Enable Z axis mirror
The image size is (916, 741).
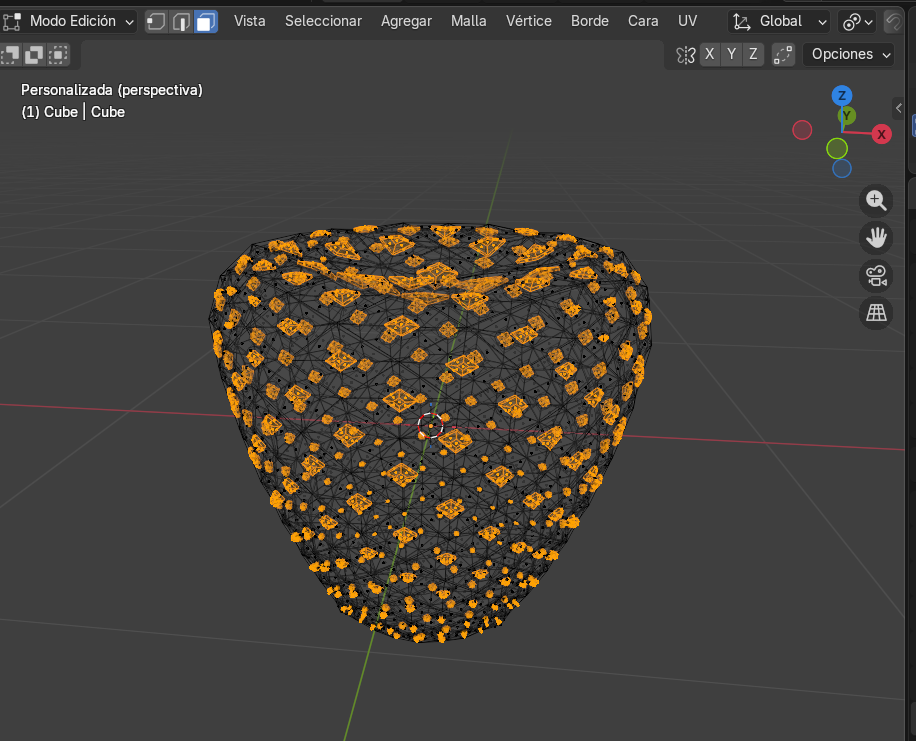tap(753, 55)
